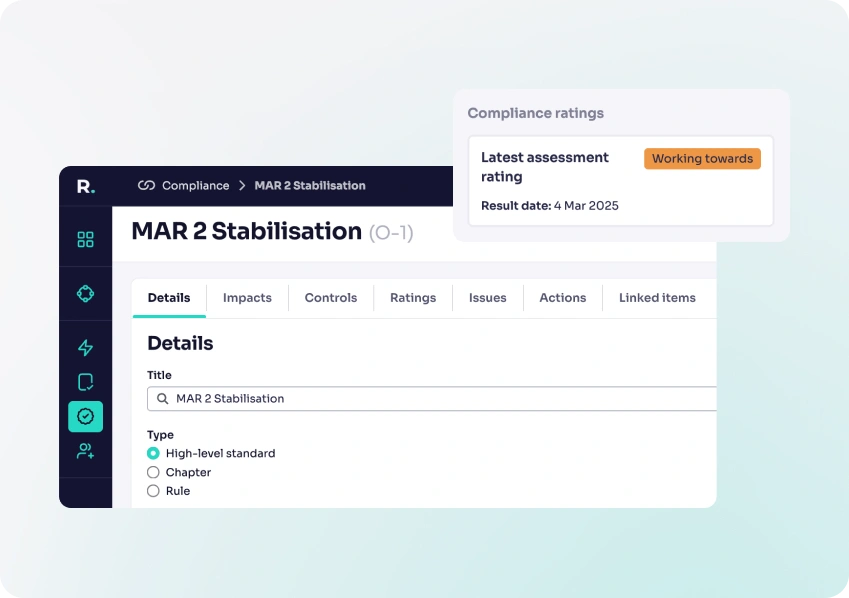Image resolution: width=849 pixels, height=598 pixels.
Task: Select the highlighted compliance badge icon
Action: coord(85,416)
